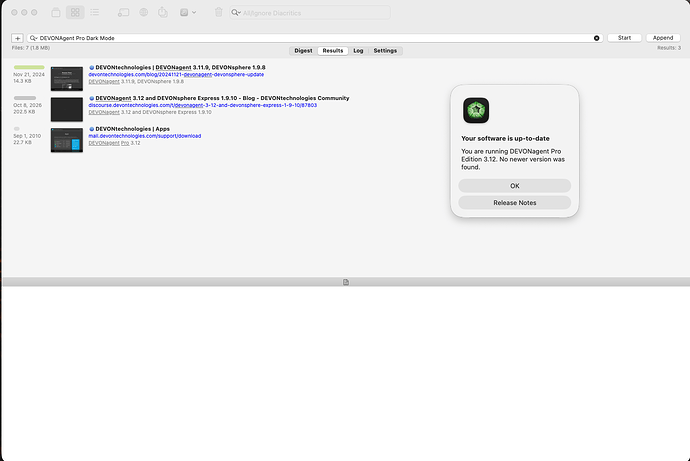
Task: Click the 202.5 KB size text
Action: click(x=24, y=112)
